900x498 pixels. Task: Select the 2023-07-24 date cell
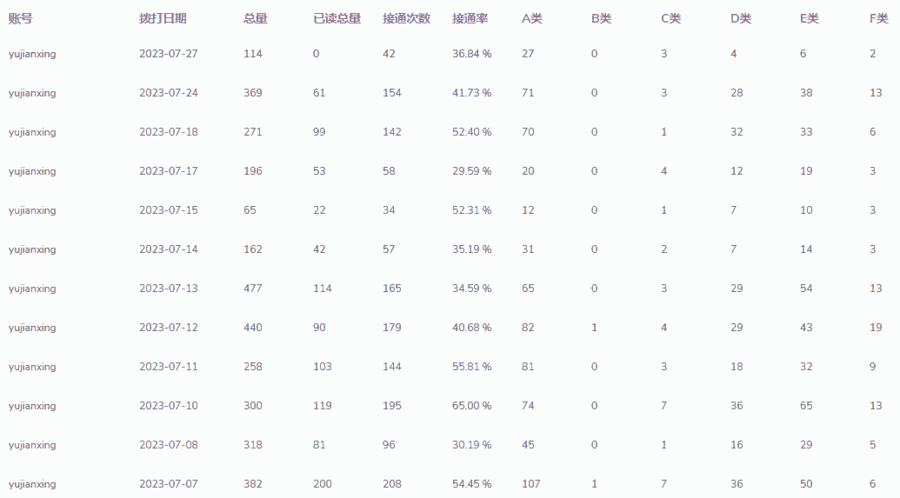(168, 93)
